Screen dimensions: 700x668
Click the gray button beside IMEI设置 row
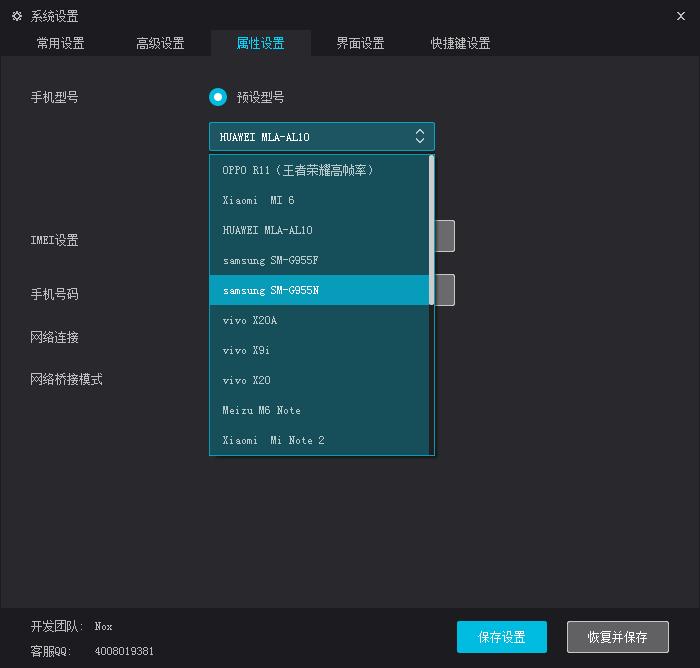445,236
